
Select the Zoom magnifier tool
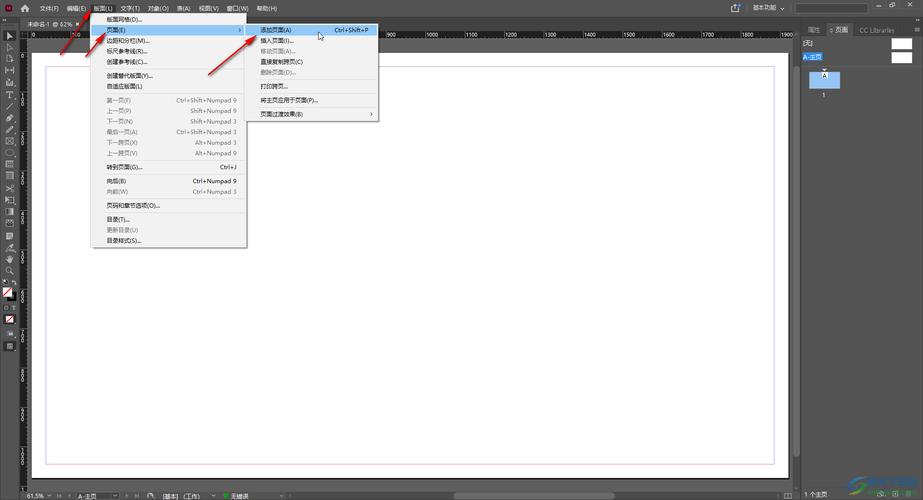[x=9, y=271]
